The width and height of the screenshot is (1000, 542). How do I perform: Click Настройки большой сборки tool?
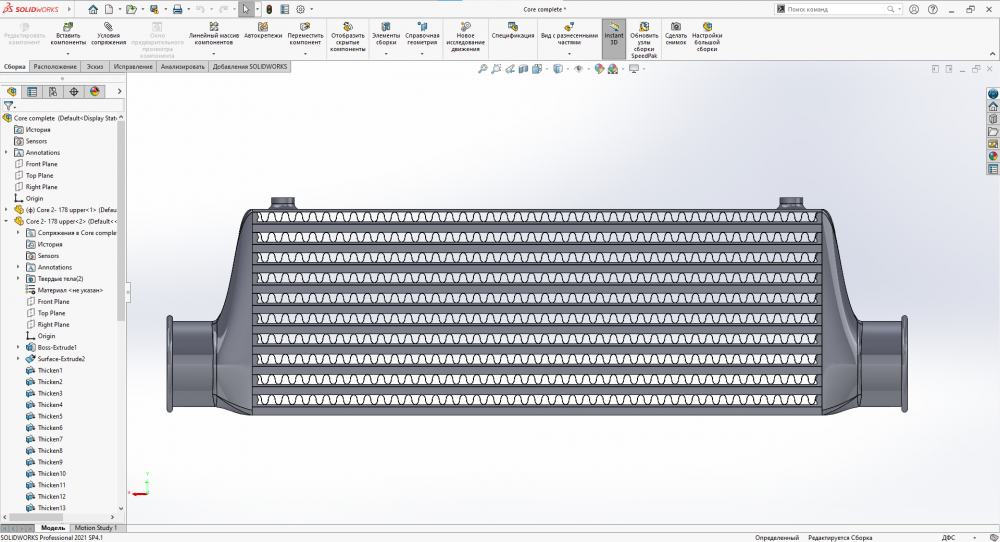[x=707, y=38]
